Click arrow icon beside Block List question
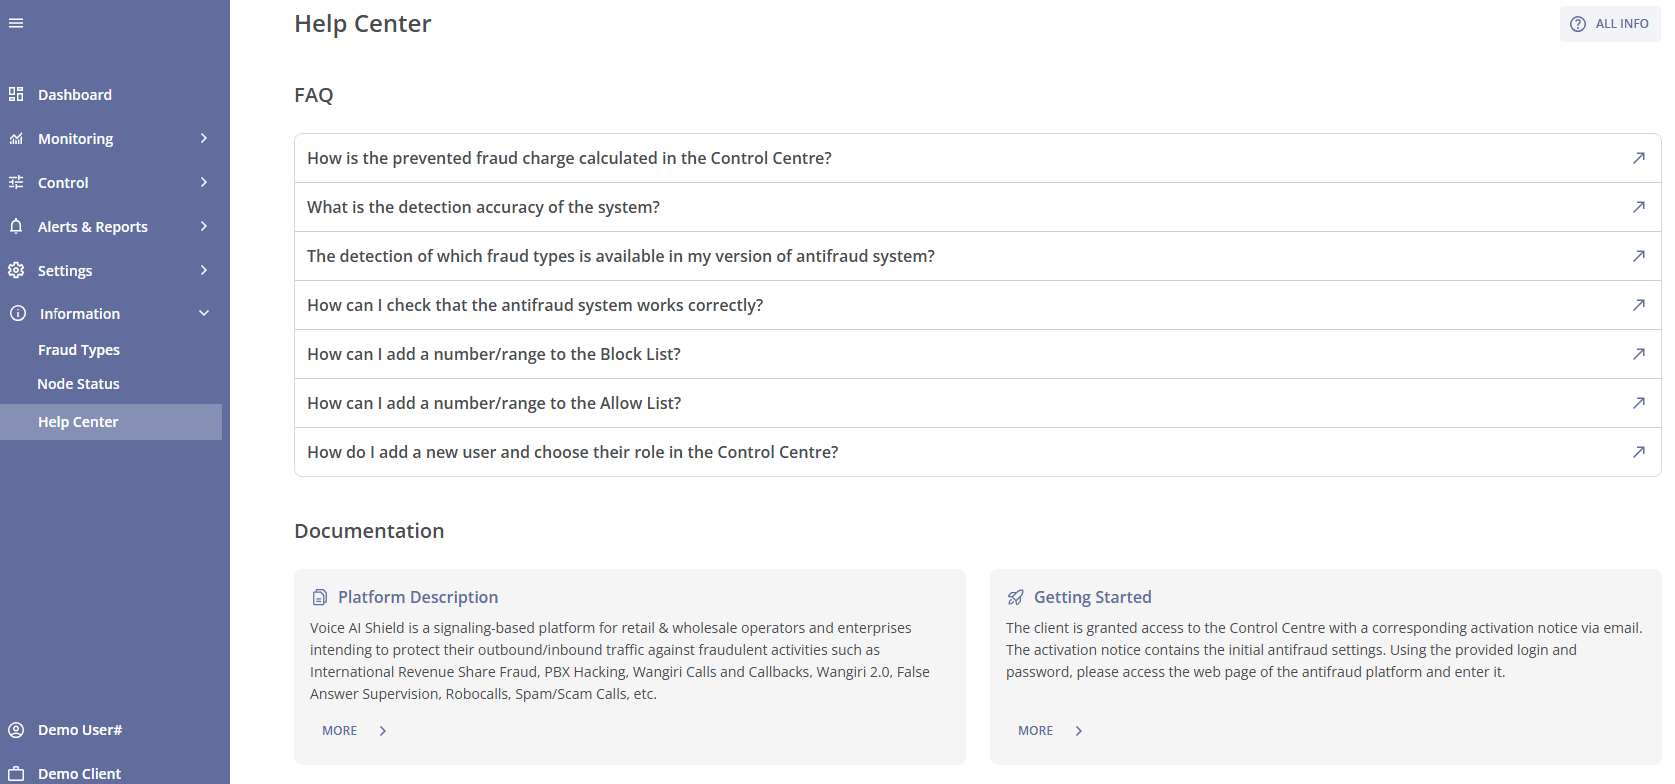 1638,354
